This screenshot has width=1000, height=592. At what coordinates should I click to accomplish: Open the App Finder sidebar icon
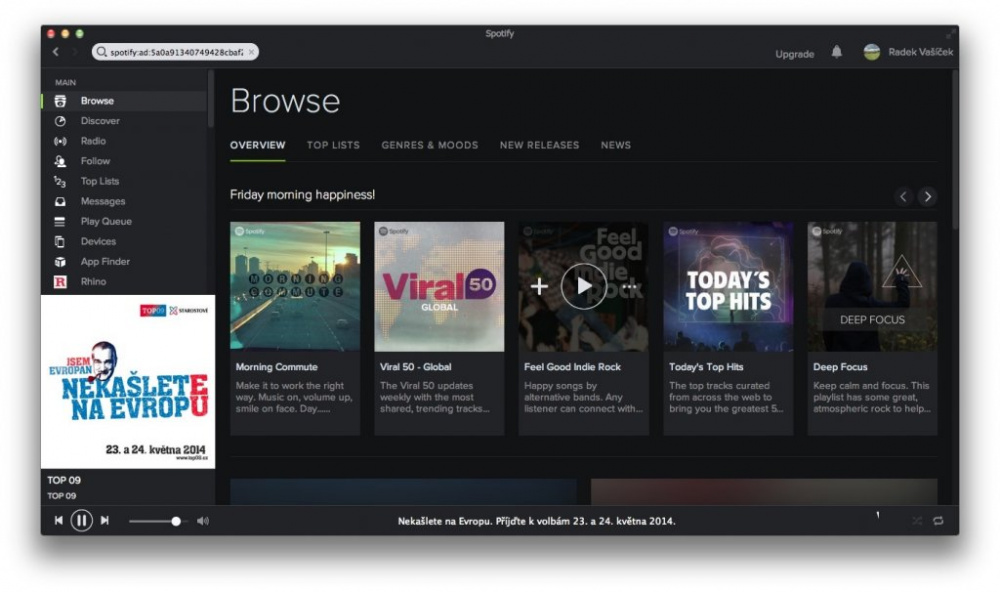coord(60,262)
